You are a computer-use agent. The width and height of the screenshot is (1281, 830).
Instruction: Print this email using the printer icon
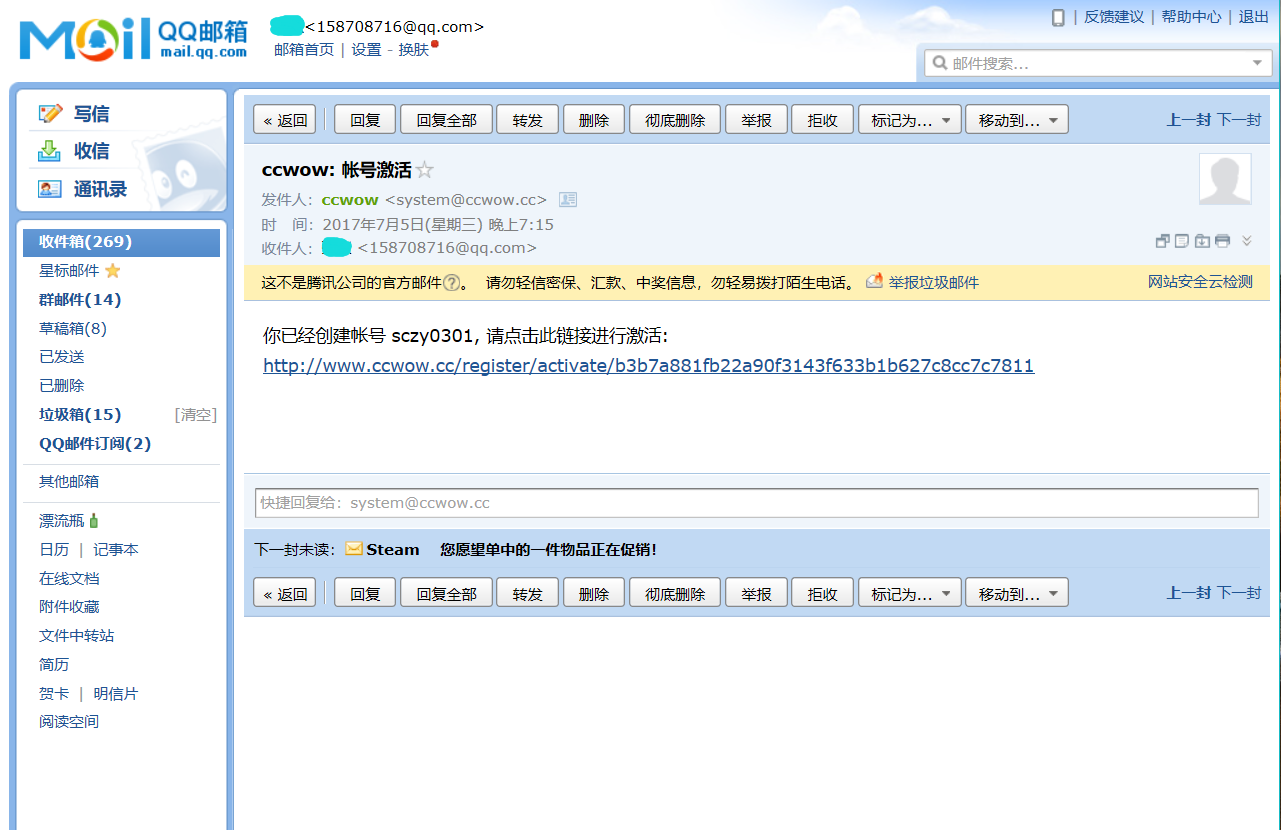point(1221,240)
